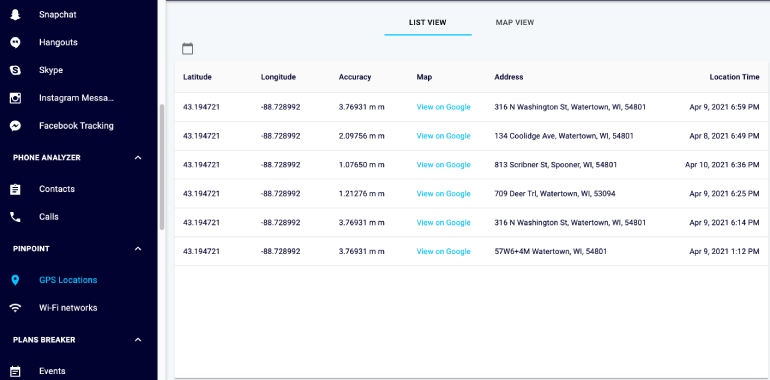770x380 pixels.
Task: Open Contacts clipboard icon in sidebar
Action: tap(15, 189)
